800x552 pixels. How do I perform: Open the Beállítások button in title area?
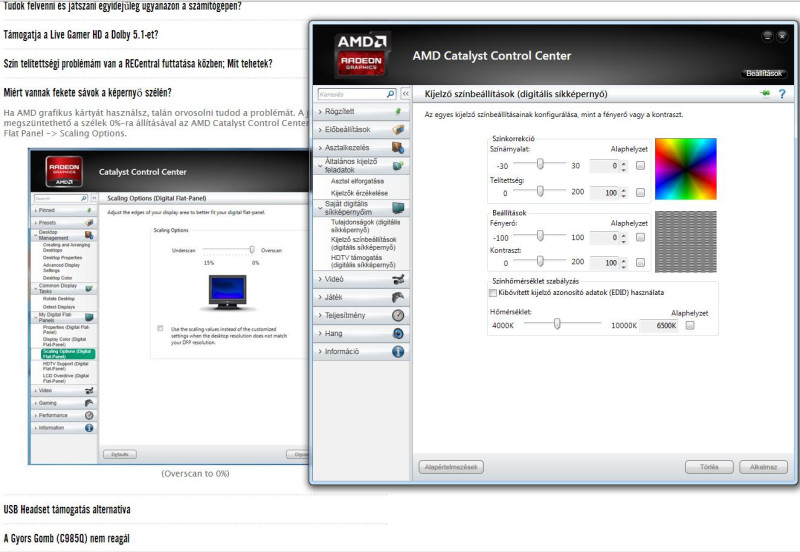(764, 73)
